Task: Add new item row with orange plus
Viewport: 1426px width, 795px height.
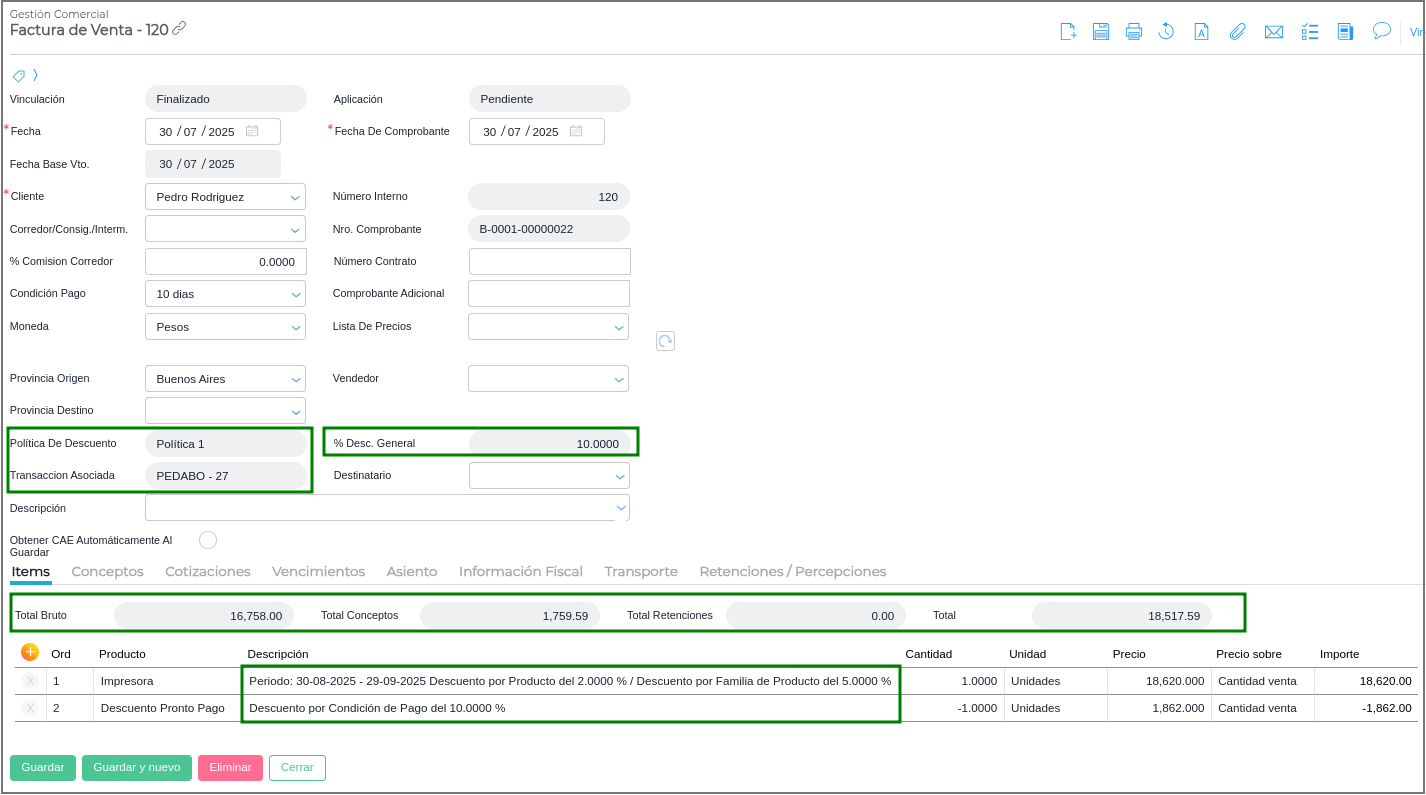Action: pyautogui.click(x=30, y=652)
